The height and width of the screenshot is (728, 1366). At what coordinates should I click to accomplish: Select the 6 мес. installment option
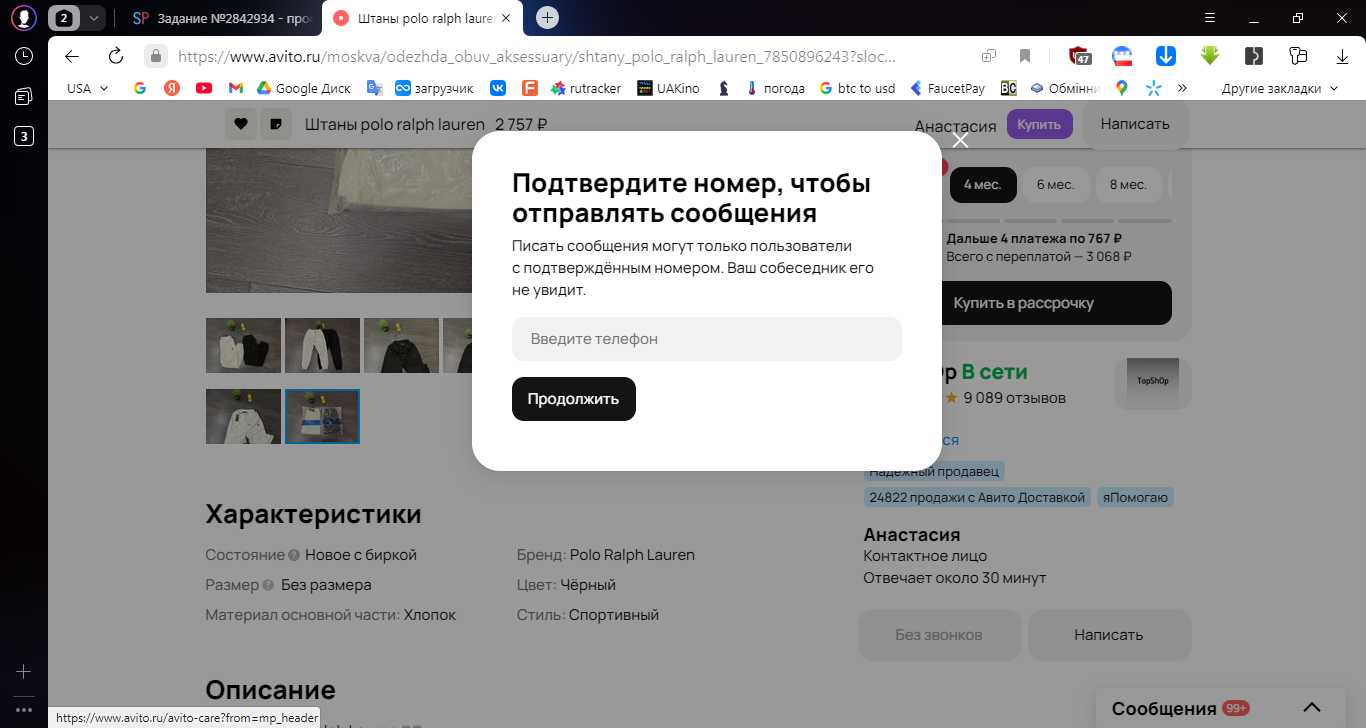pyautogui.click(x=1056, y=185)
